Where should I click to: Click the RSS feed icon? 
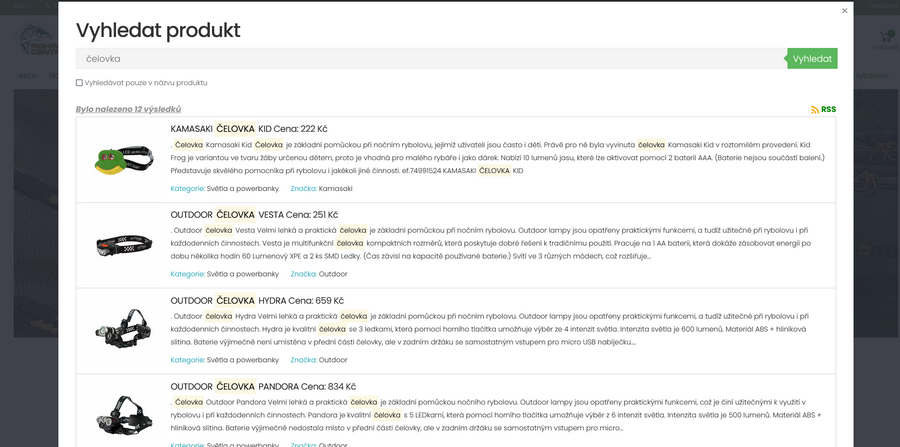pos(815,109)
